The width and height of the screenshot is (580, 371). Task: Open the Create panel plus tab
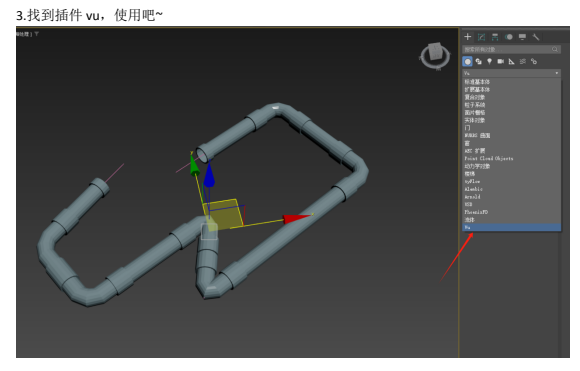(x=468, y=37)
